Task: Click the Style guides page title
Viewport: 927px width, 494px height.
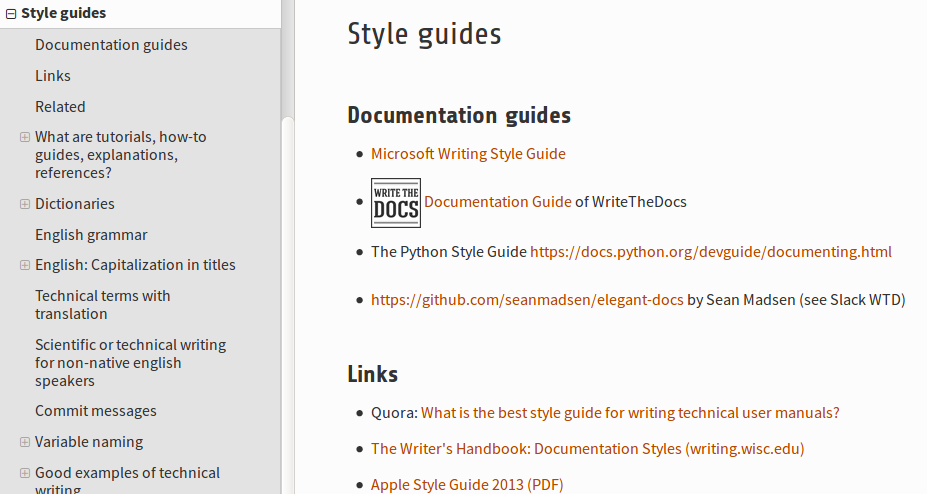Action: [424, 34]
